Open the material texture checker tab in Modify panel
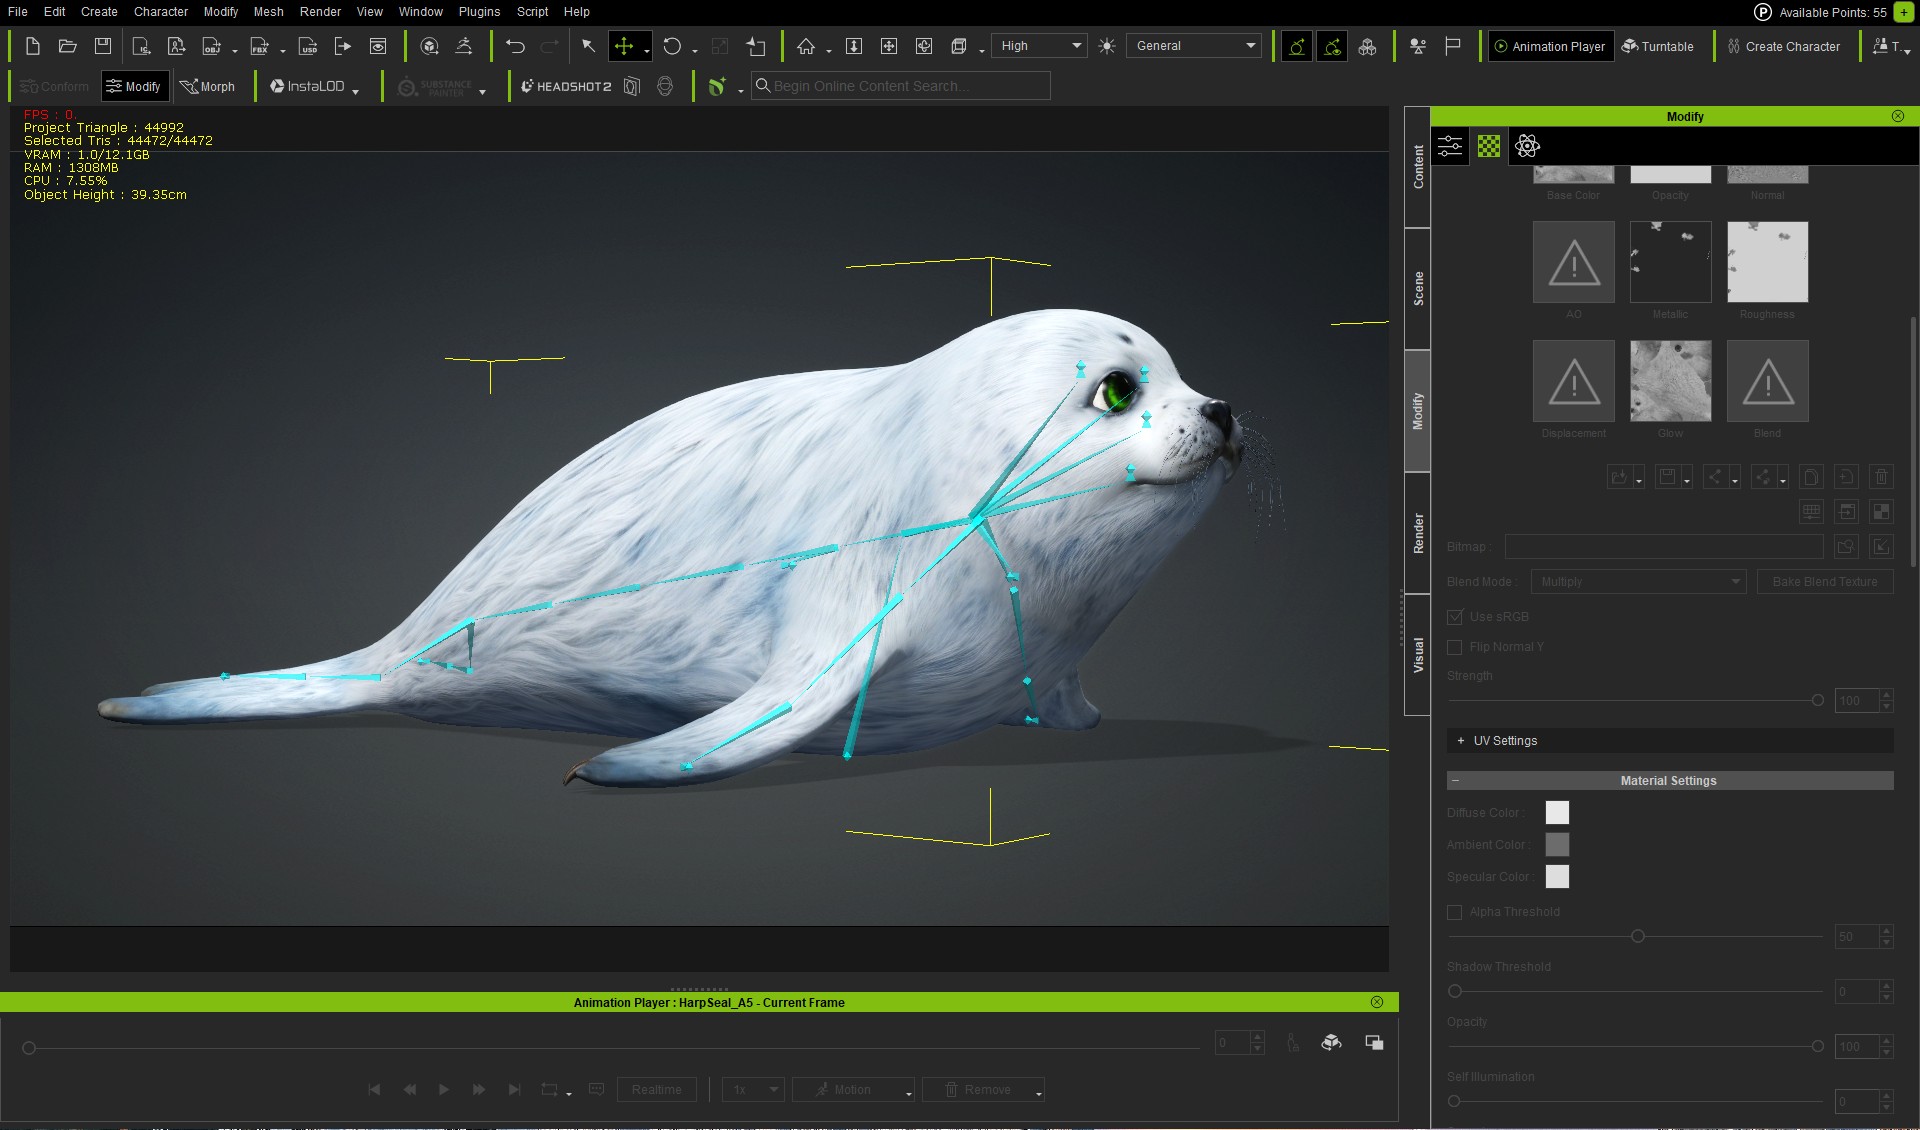Viewport: 1920px width, 1130px height. (1487, 146)
